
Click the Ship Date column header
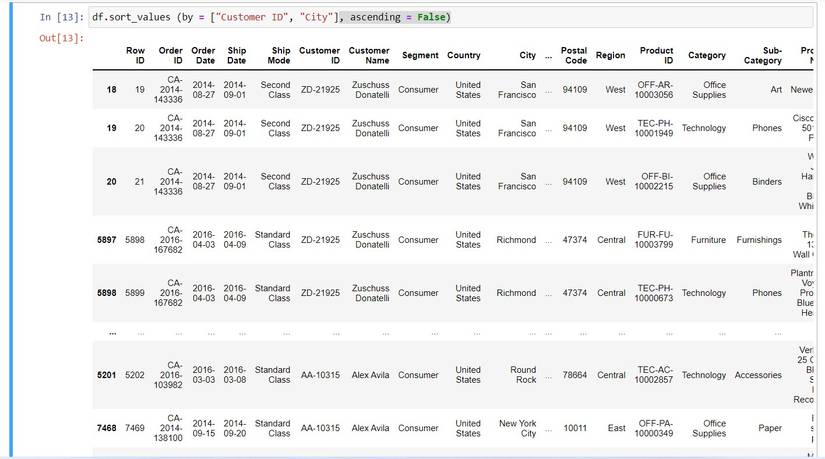(236, 55)
